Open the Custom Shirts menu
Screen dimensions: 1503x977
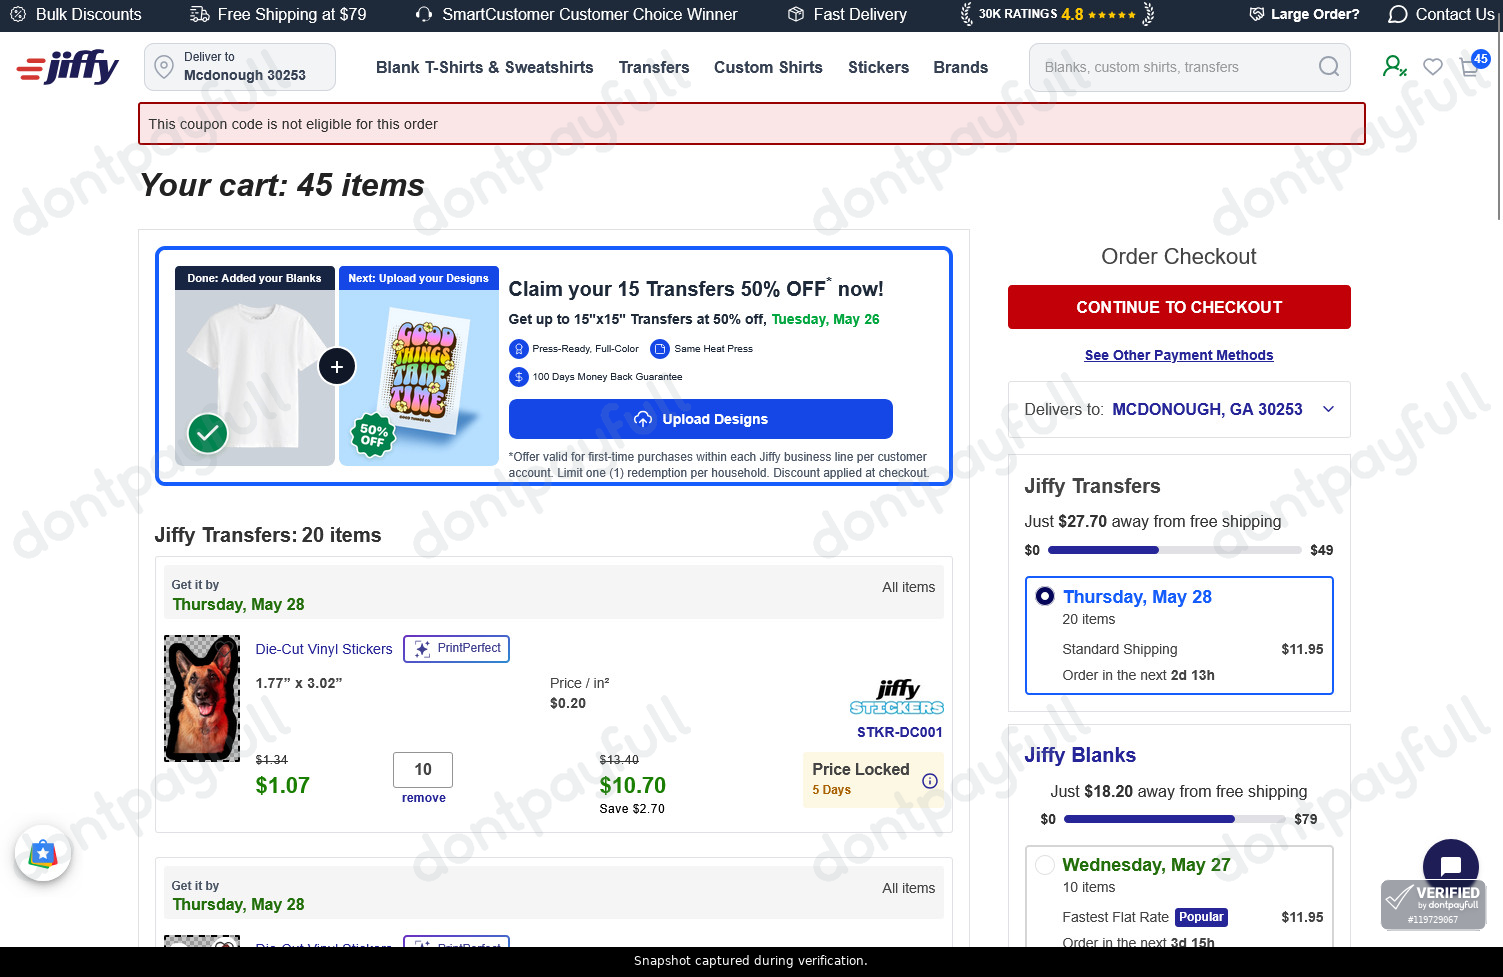click(768, 67)
